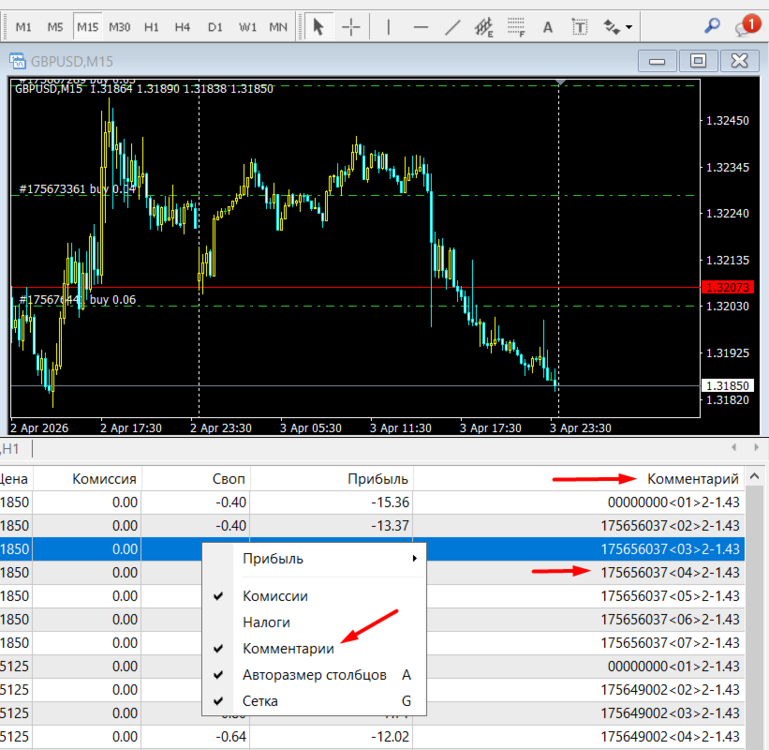The image size is (769, 750).
Task: Close the GBPUSD,M15 chart window
Action: point(739,61)
